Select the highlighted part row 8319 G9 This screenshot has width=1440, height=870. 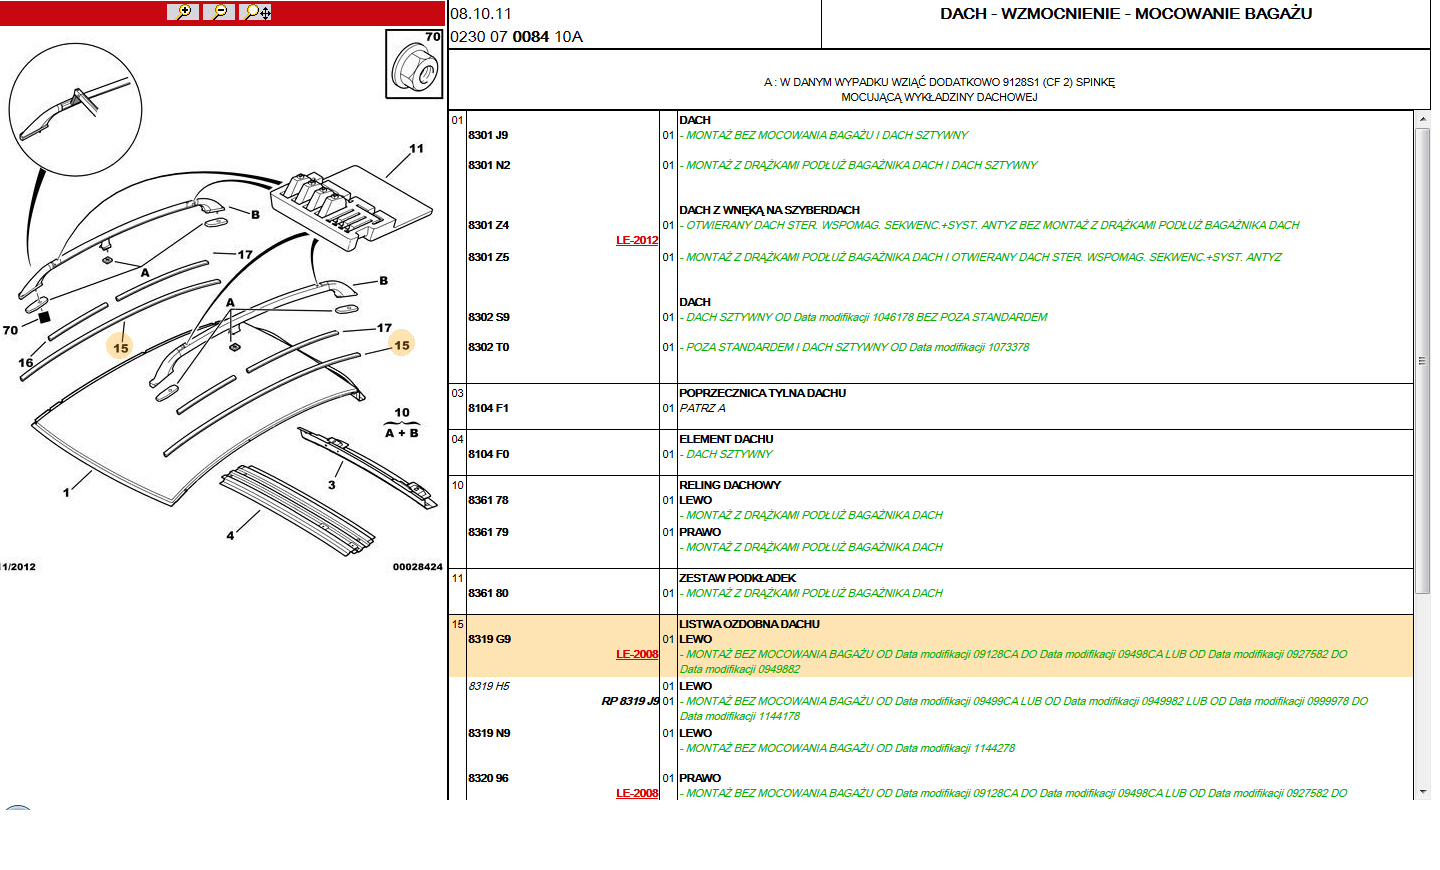488,639
